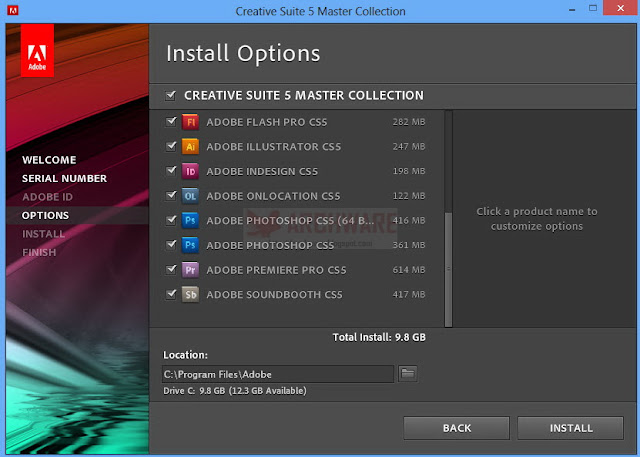Select the Adobe Flash Pro CS5 product name
The height and width of the screenshot is (457, 640).
[267, 122]
